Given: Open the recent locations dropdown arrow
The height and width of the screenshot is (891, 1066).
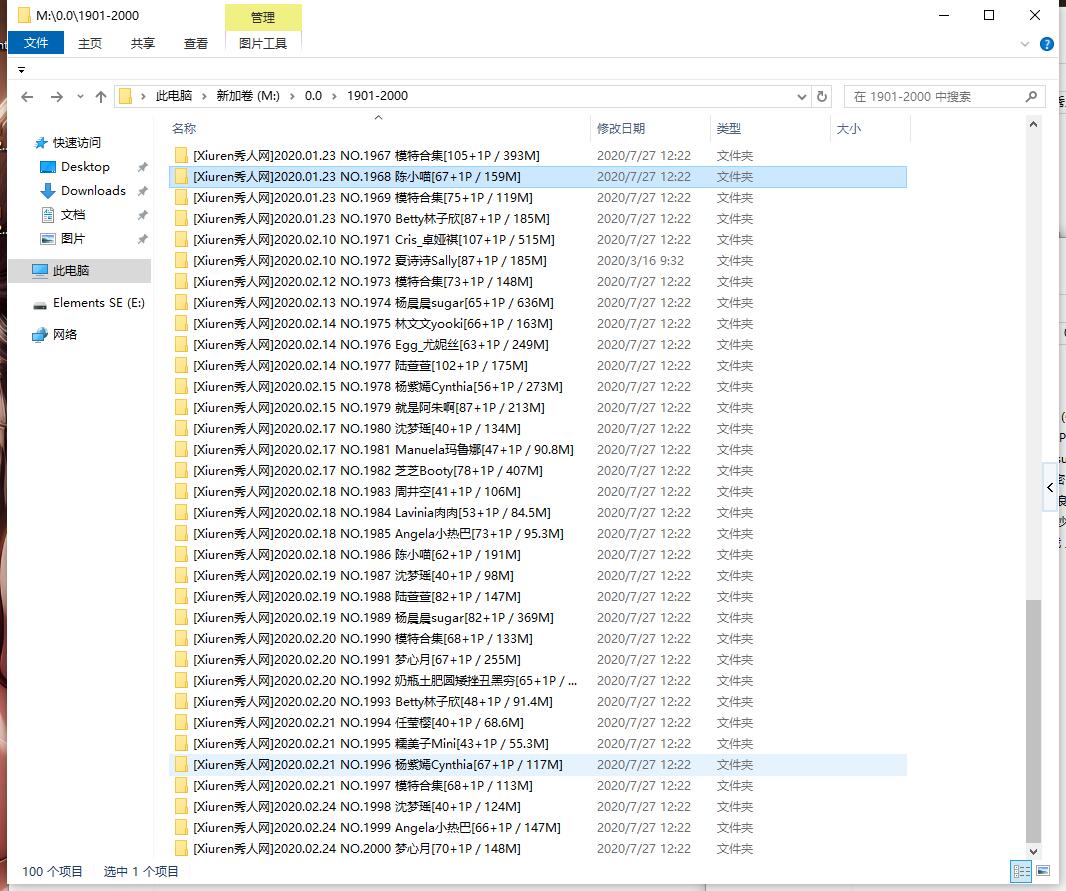Looking at the screenshot, I should click(x=80, y=97).
